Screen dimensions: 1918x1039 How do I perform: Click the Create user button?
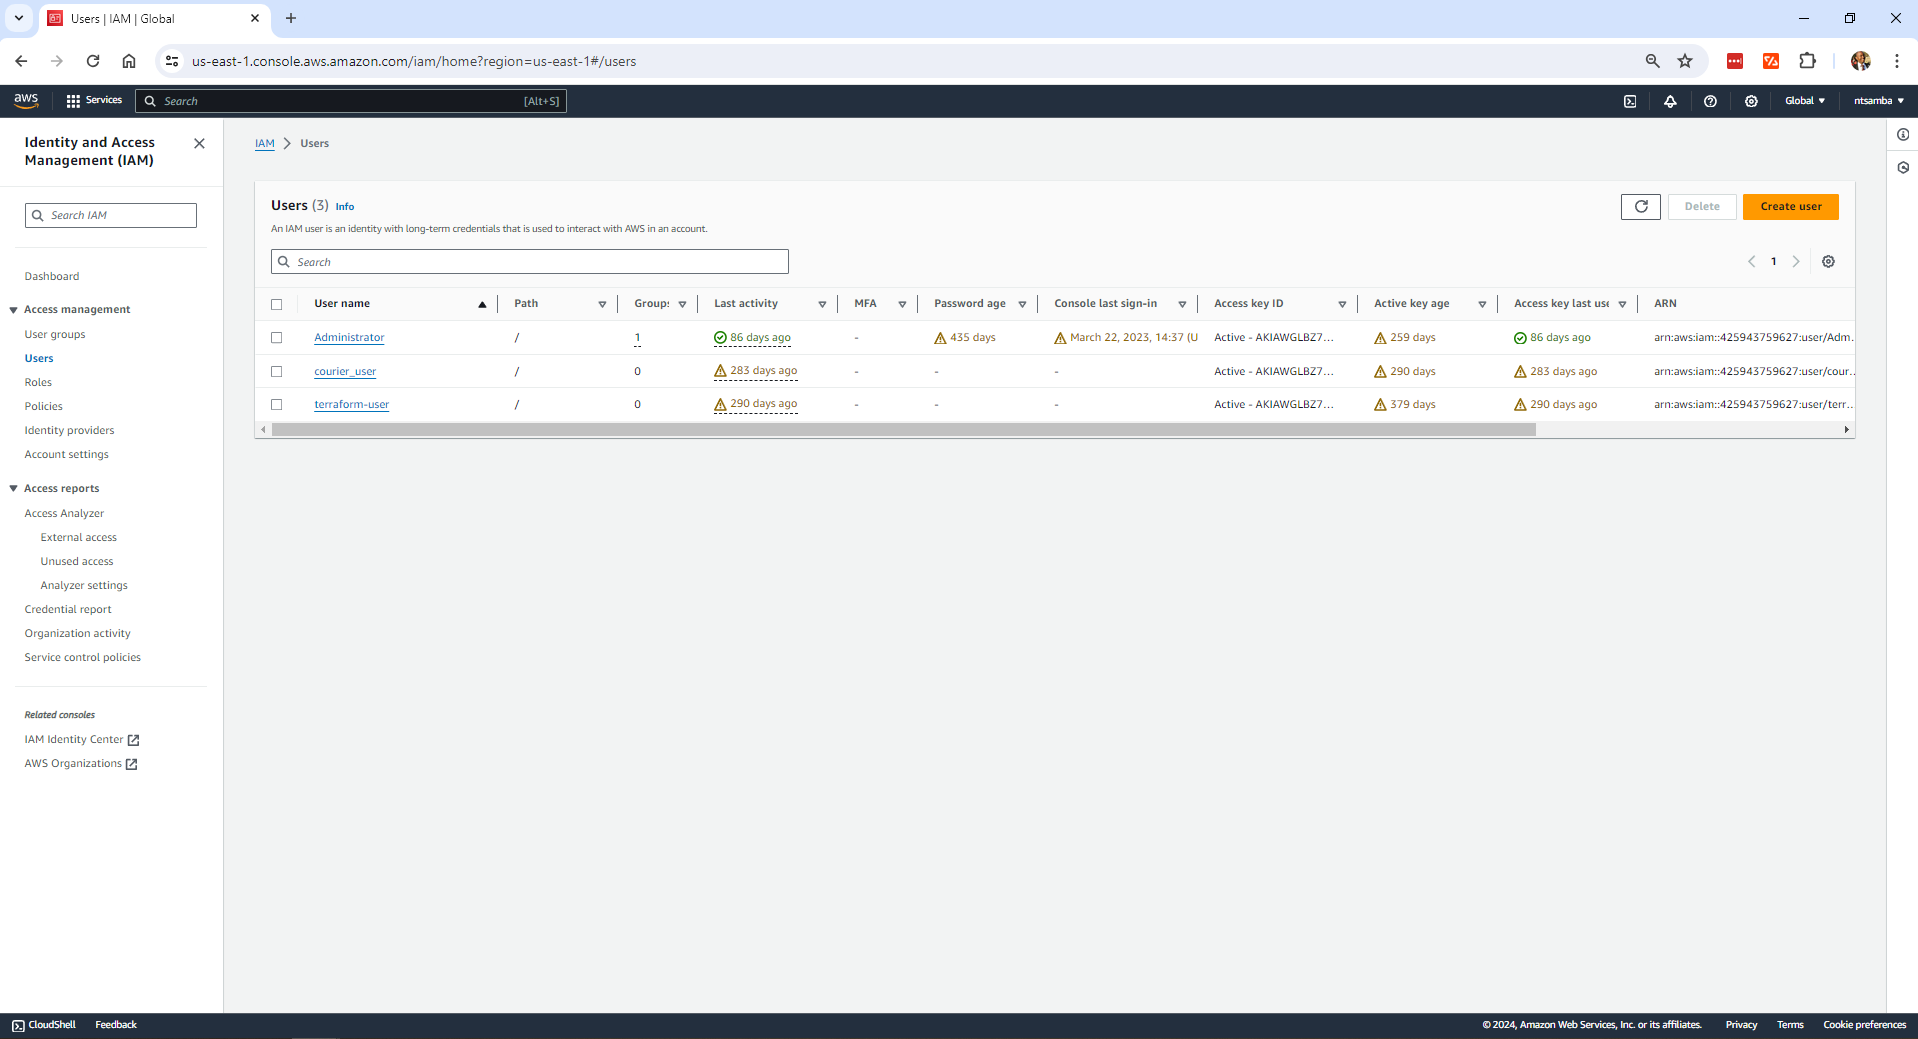pyautogui.click(x=1790, y=207)
